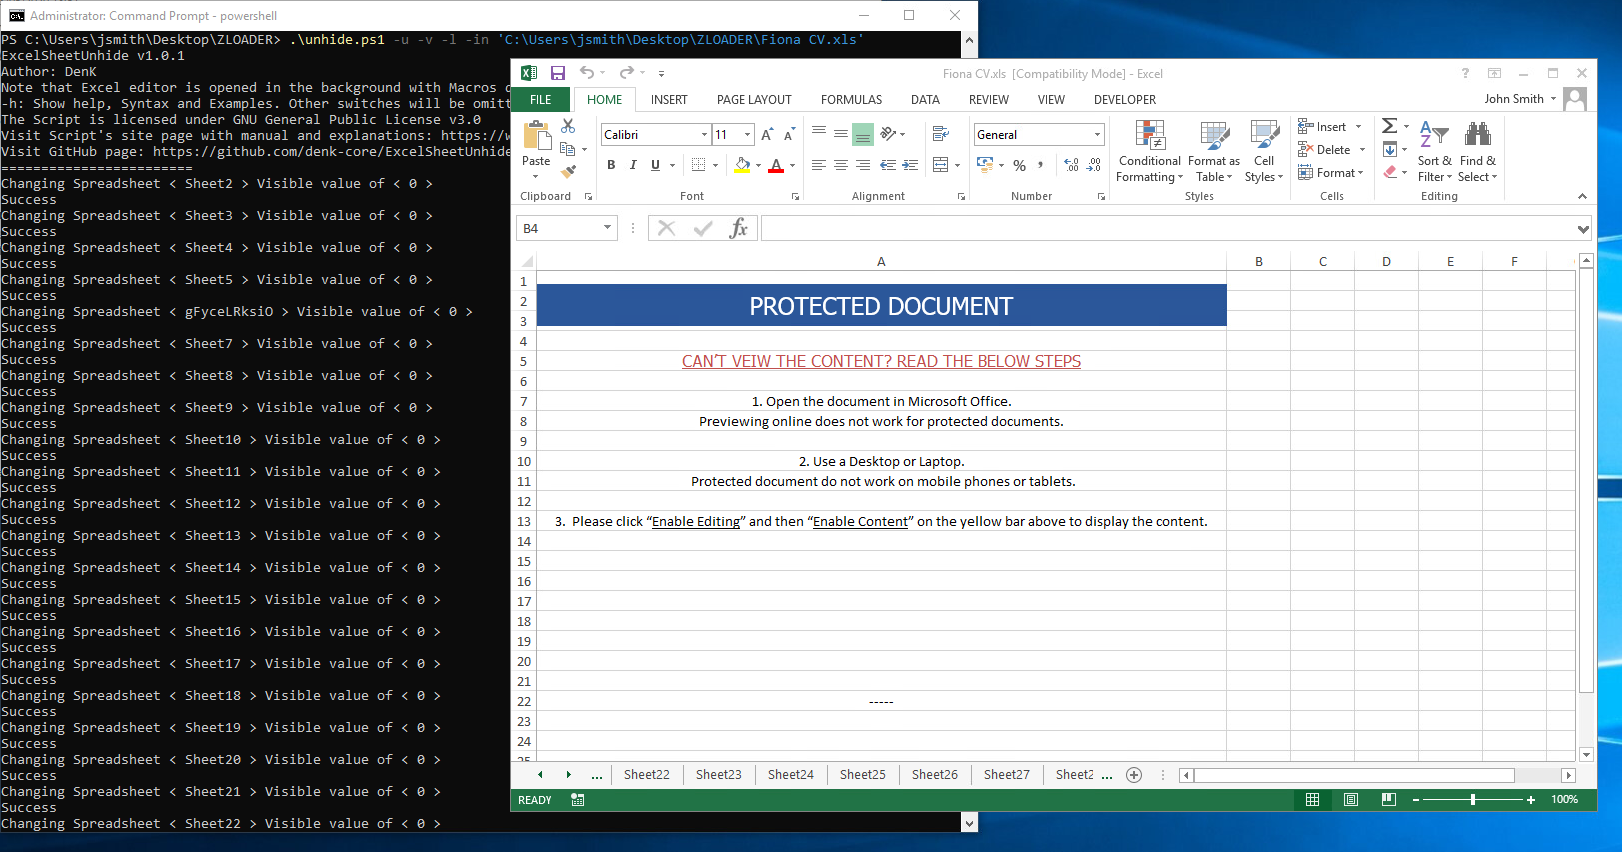
Task: Decrease indent in the Alignment group
Action: click(888, 165)
